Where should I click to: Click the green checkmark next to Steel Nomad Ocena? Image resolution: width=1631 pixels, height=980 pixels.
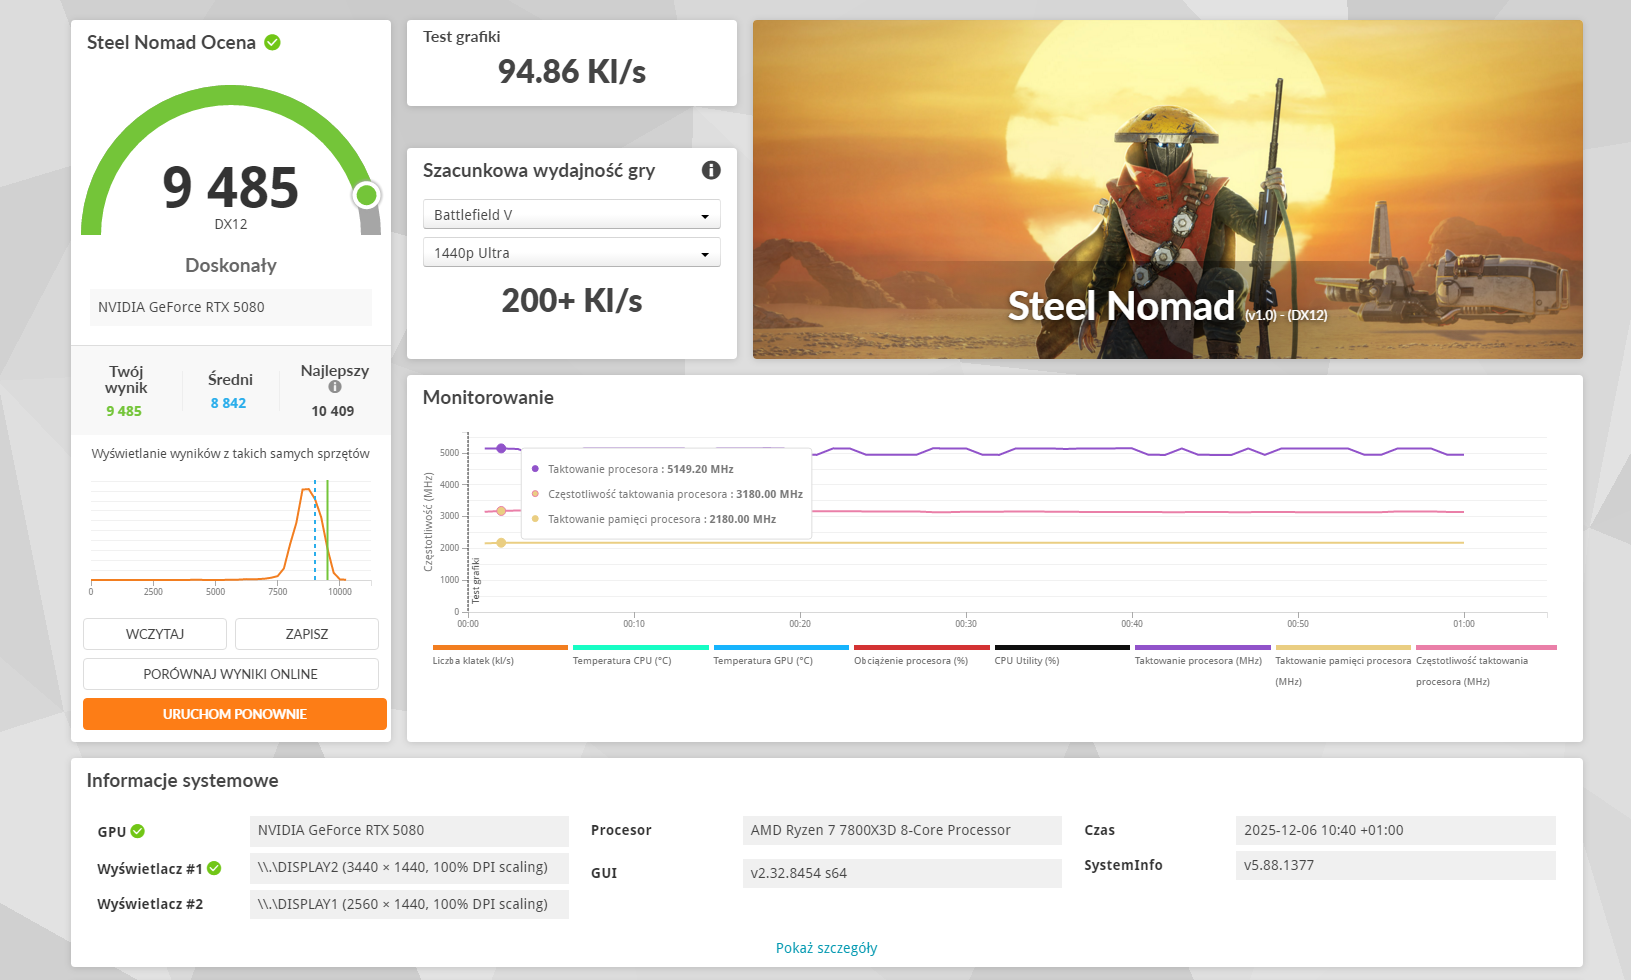coord(273,42)
